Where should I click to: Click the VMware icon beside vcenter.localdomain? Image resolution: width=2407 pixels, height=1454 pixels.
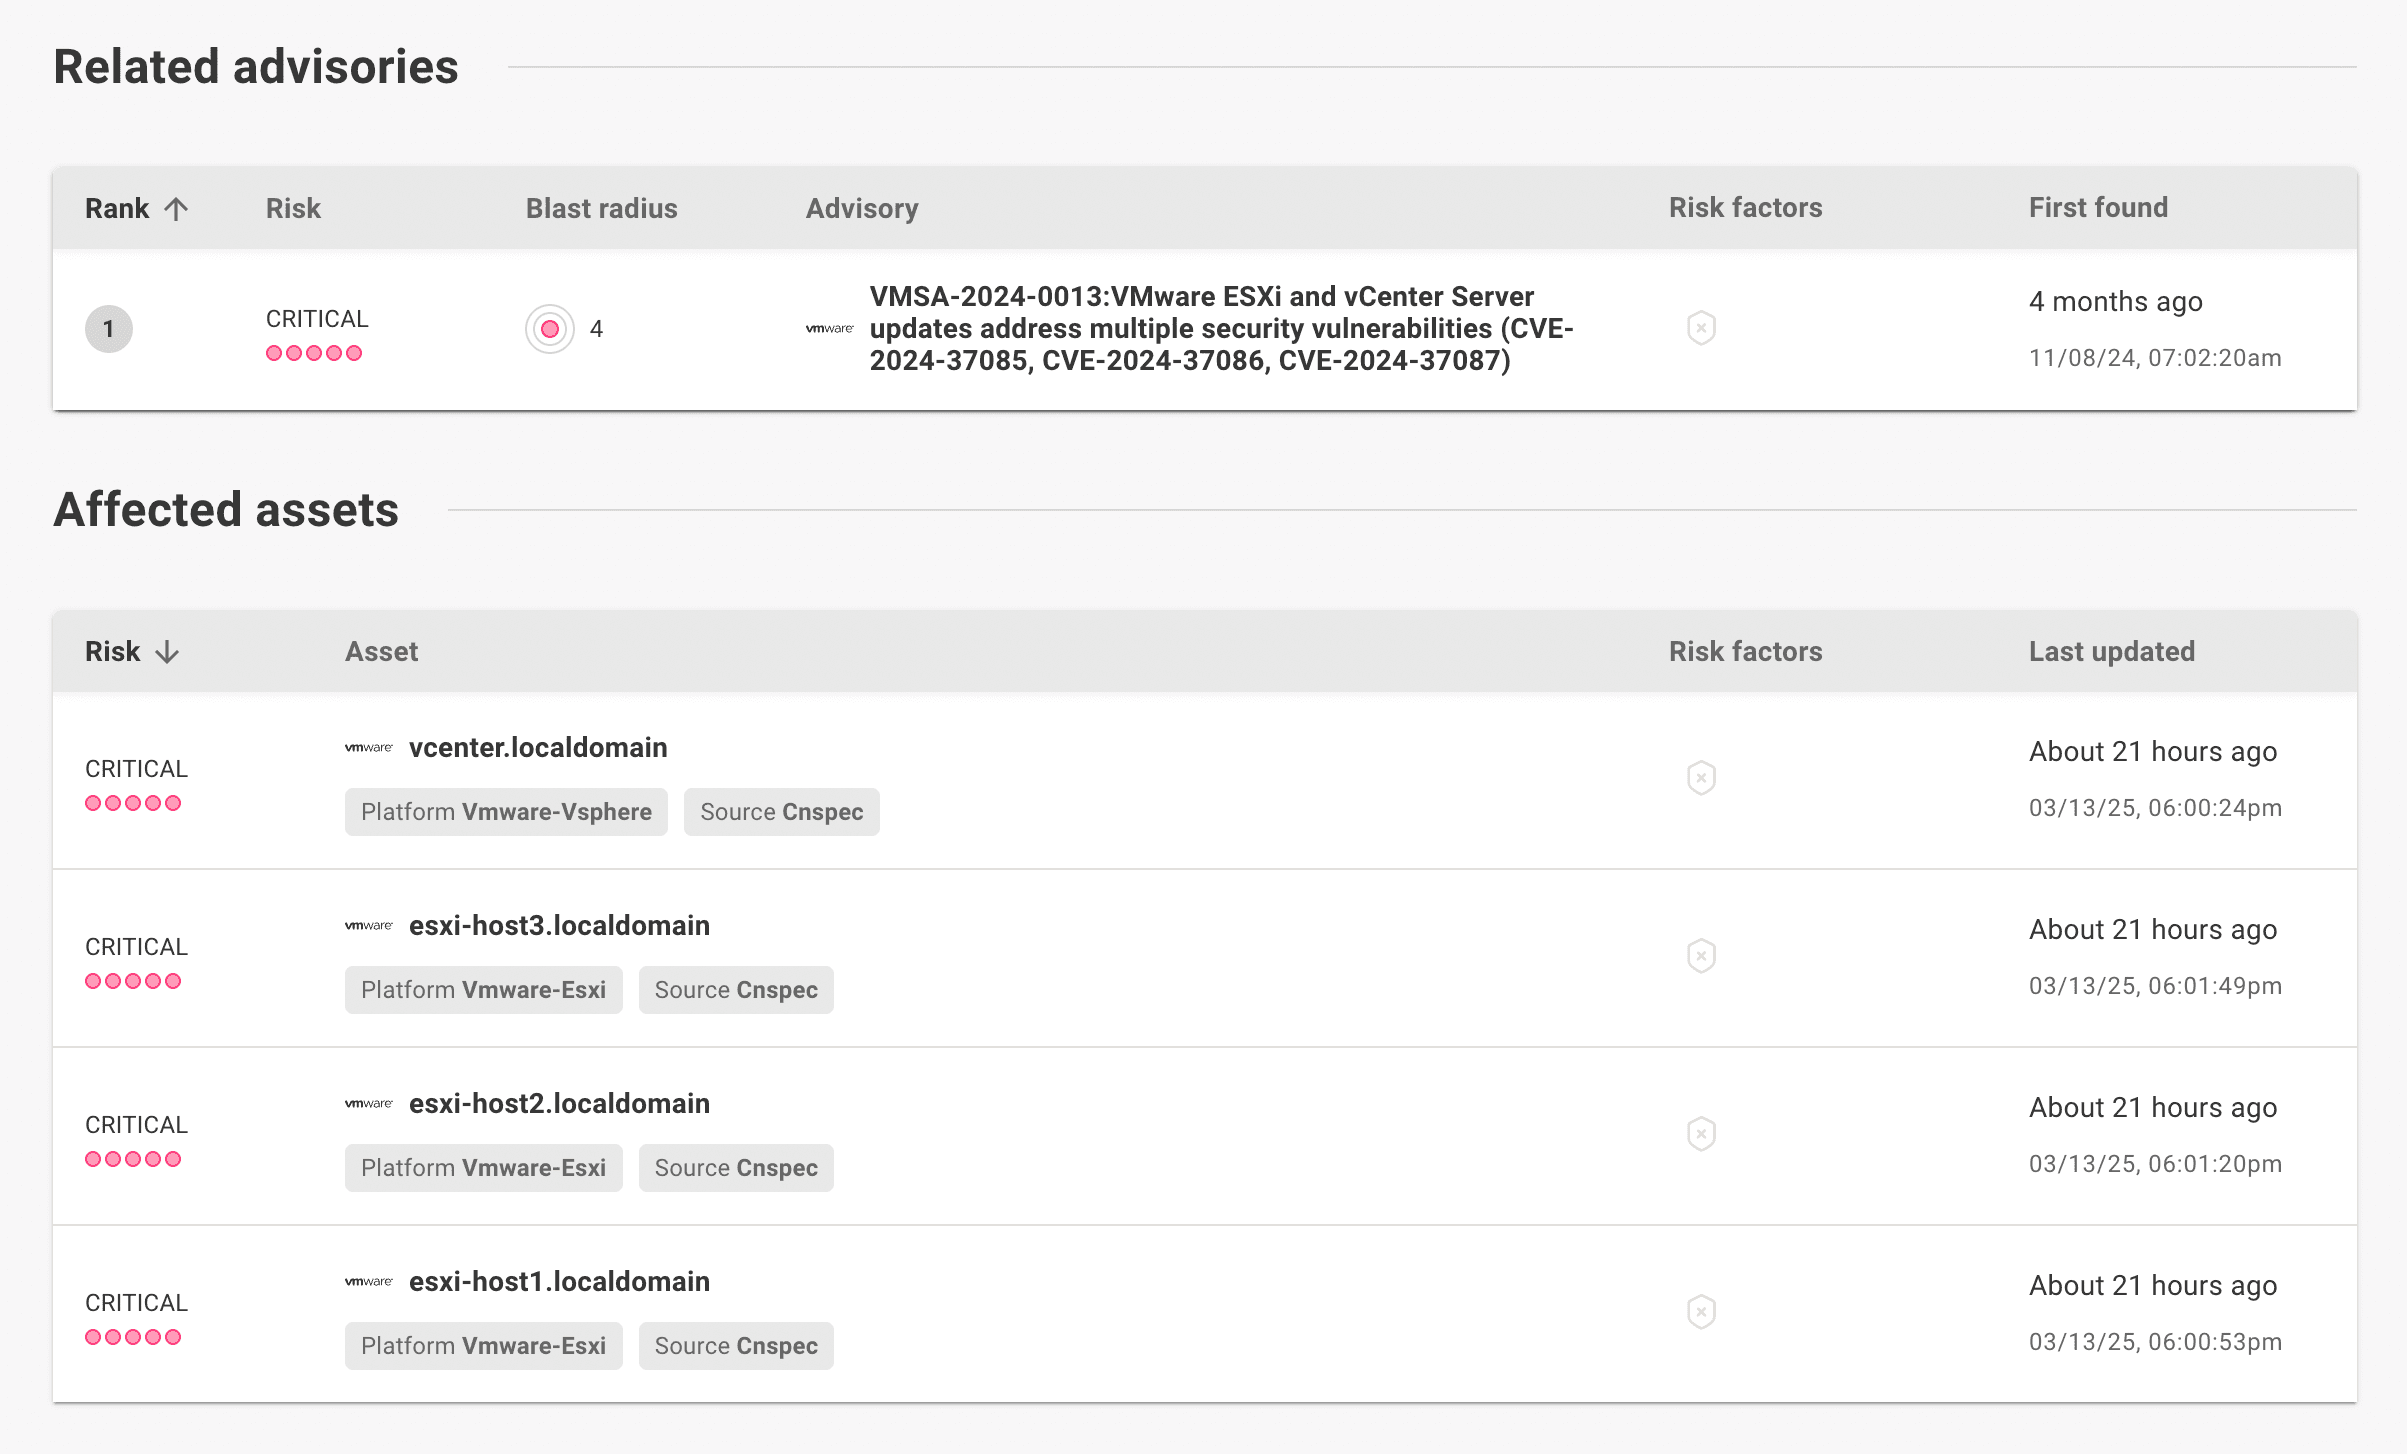tap(368, 747)
